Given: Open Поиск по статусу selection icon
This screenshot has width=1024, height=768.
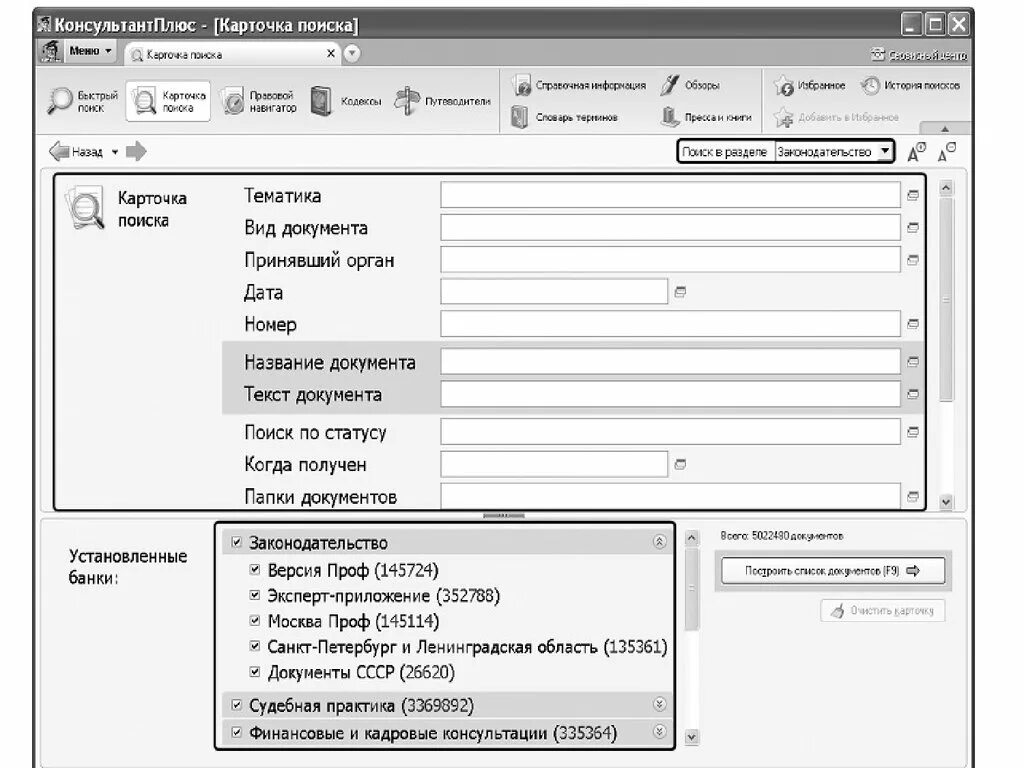Looking at the screenshot, I should tap(913, 432).
